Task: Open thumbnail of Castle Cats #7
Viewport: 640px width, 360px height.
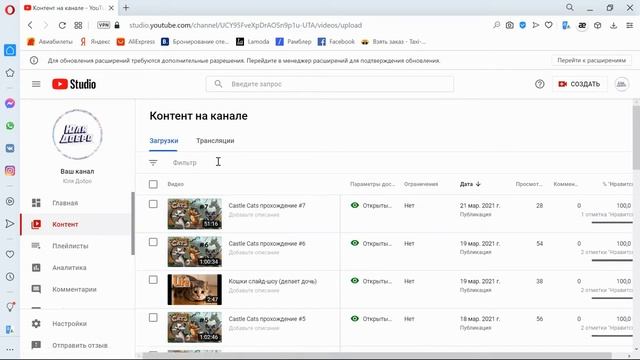Action: pyautogui.click(x=195, y=214)
